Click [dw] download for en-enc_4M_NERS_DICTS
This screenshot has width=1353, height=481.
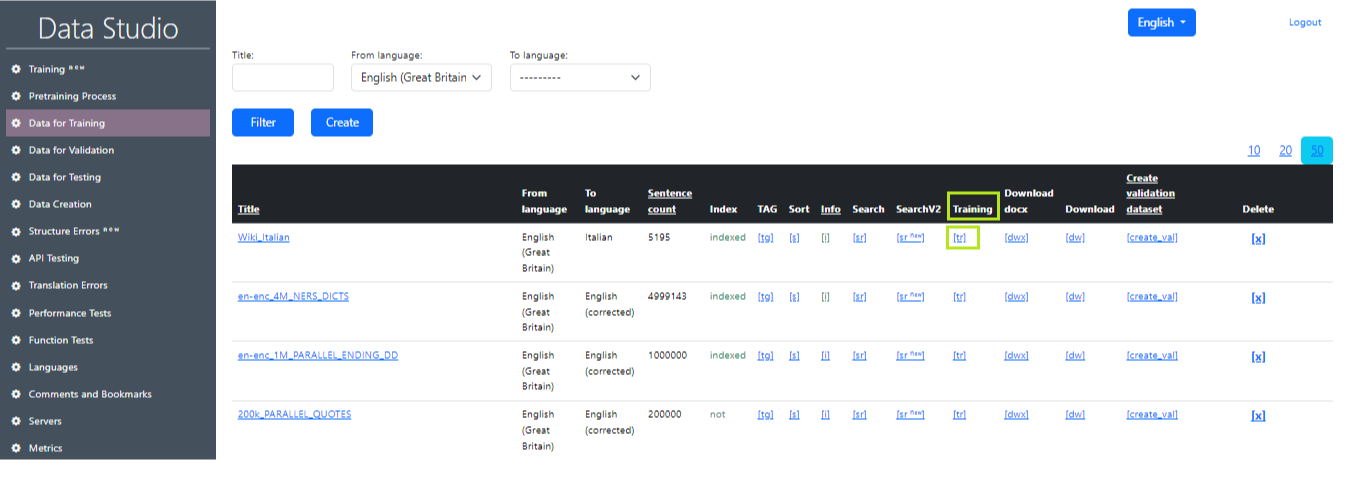[x=1075, y=296]
